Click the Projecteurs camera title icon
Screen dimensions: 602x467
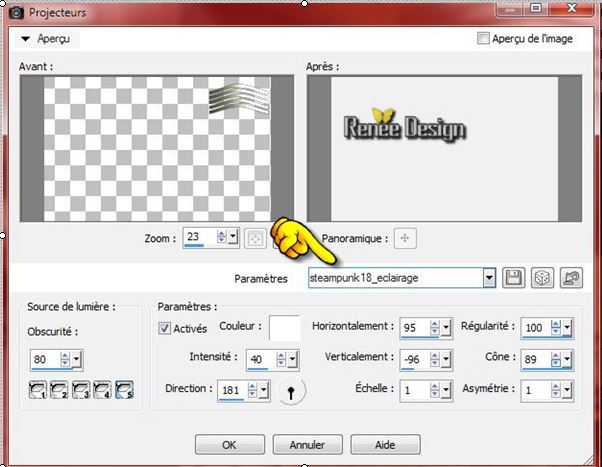tap(16, 12)
